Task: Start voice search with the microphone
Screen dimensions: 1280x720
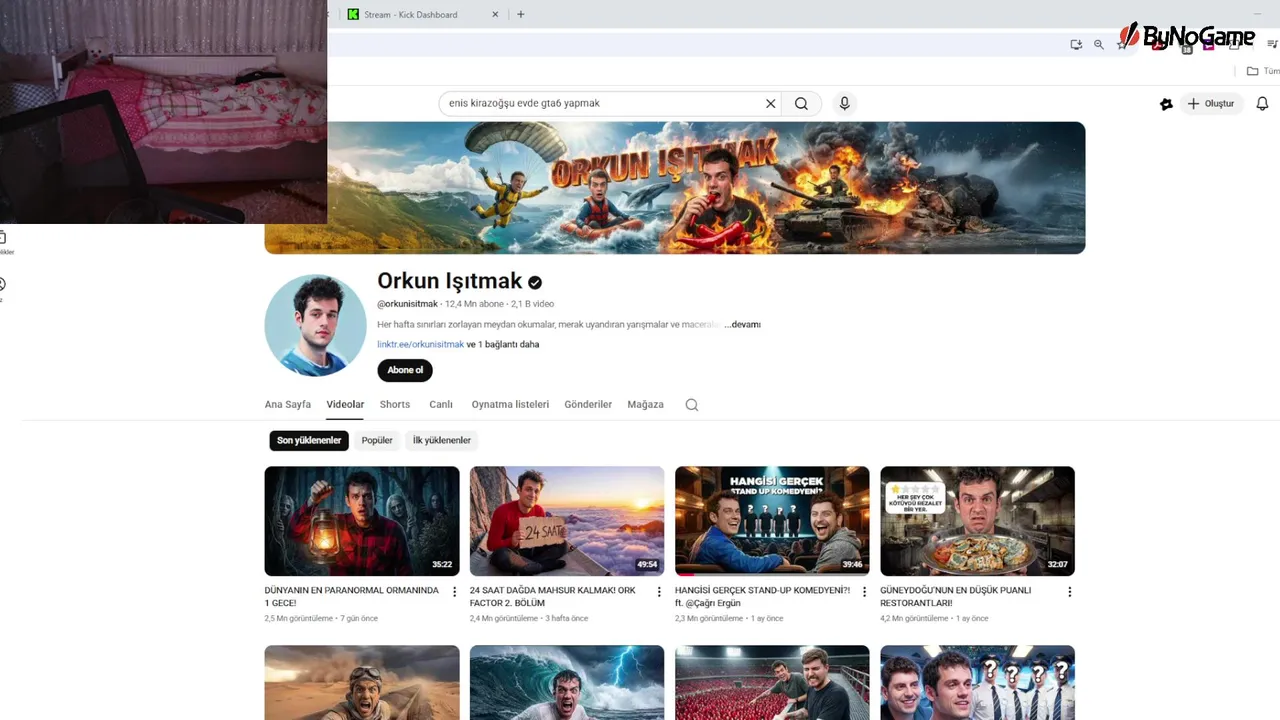Action: pos(845,103)
